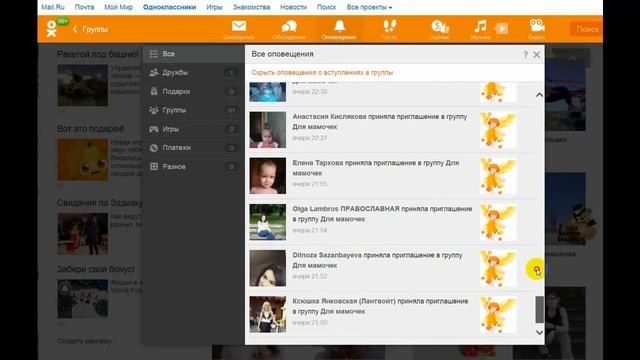Open Dilnoza Sazanbayeva avatar photo

268,268
